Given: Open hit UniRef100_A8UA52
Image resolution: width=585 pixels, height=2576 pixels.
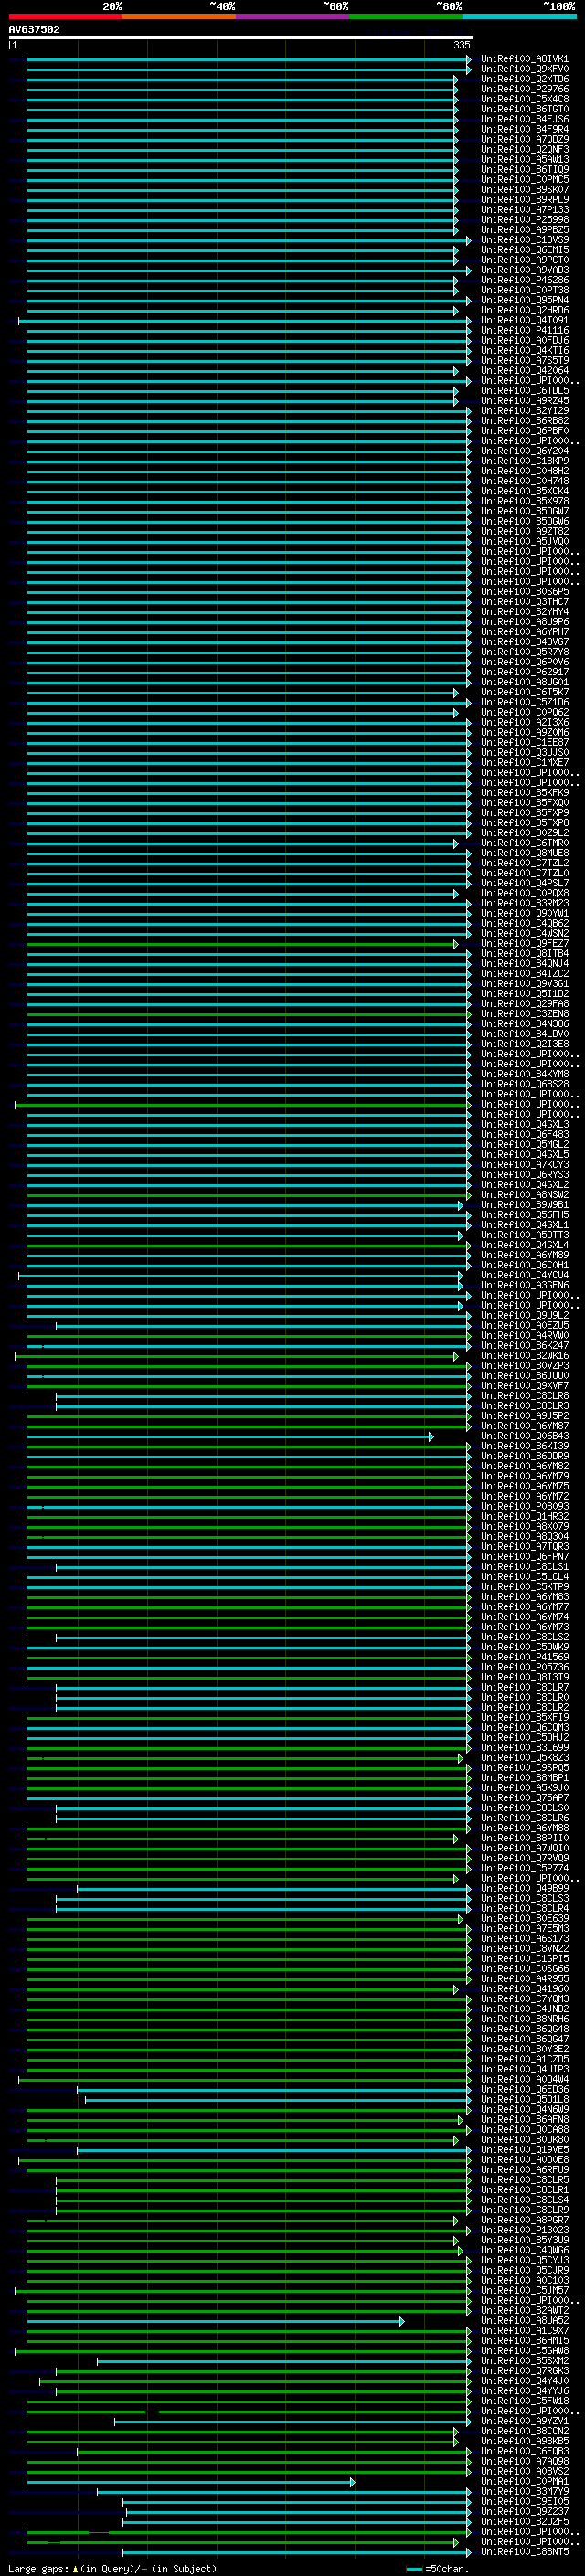Looking at the screenshot, I should pos(525,2321).
